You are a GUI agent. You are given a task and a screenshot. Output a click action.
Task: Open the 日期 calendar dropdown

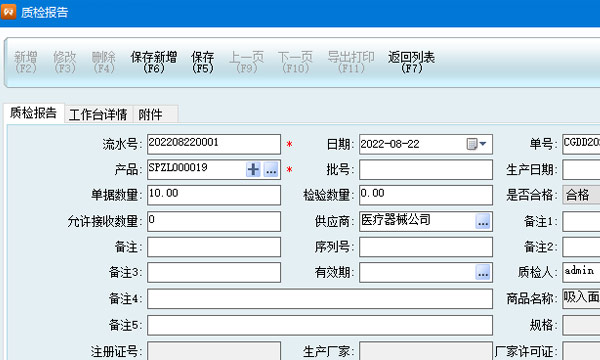pyautogui.click(x=476, y=144)
